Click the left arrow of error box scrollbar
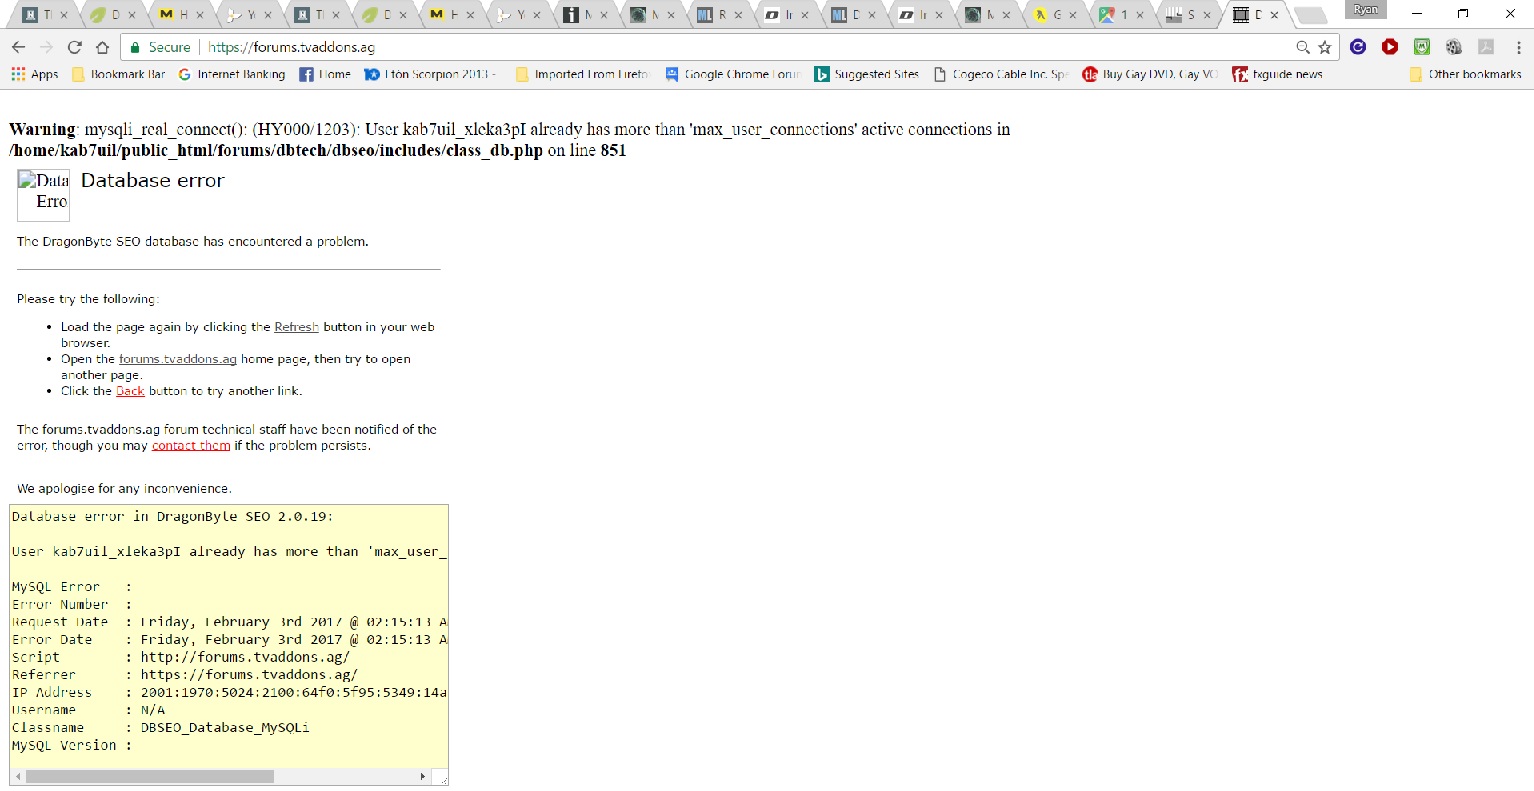 point(17,776)
